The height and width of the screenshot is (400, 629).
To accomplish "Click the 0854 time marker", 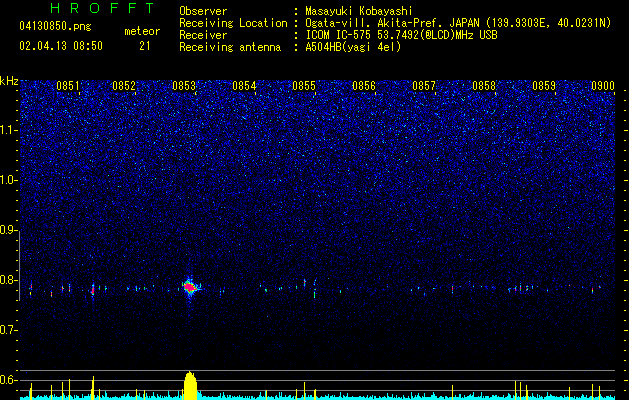I will (x=244, y=86).
